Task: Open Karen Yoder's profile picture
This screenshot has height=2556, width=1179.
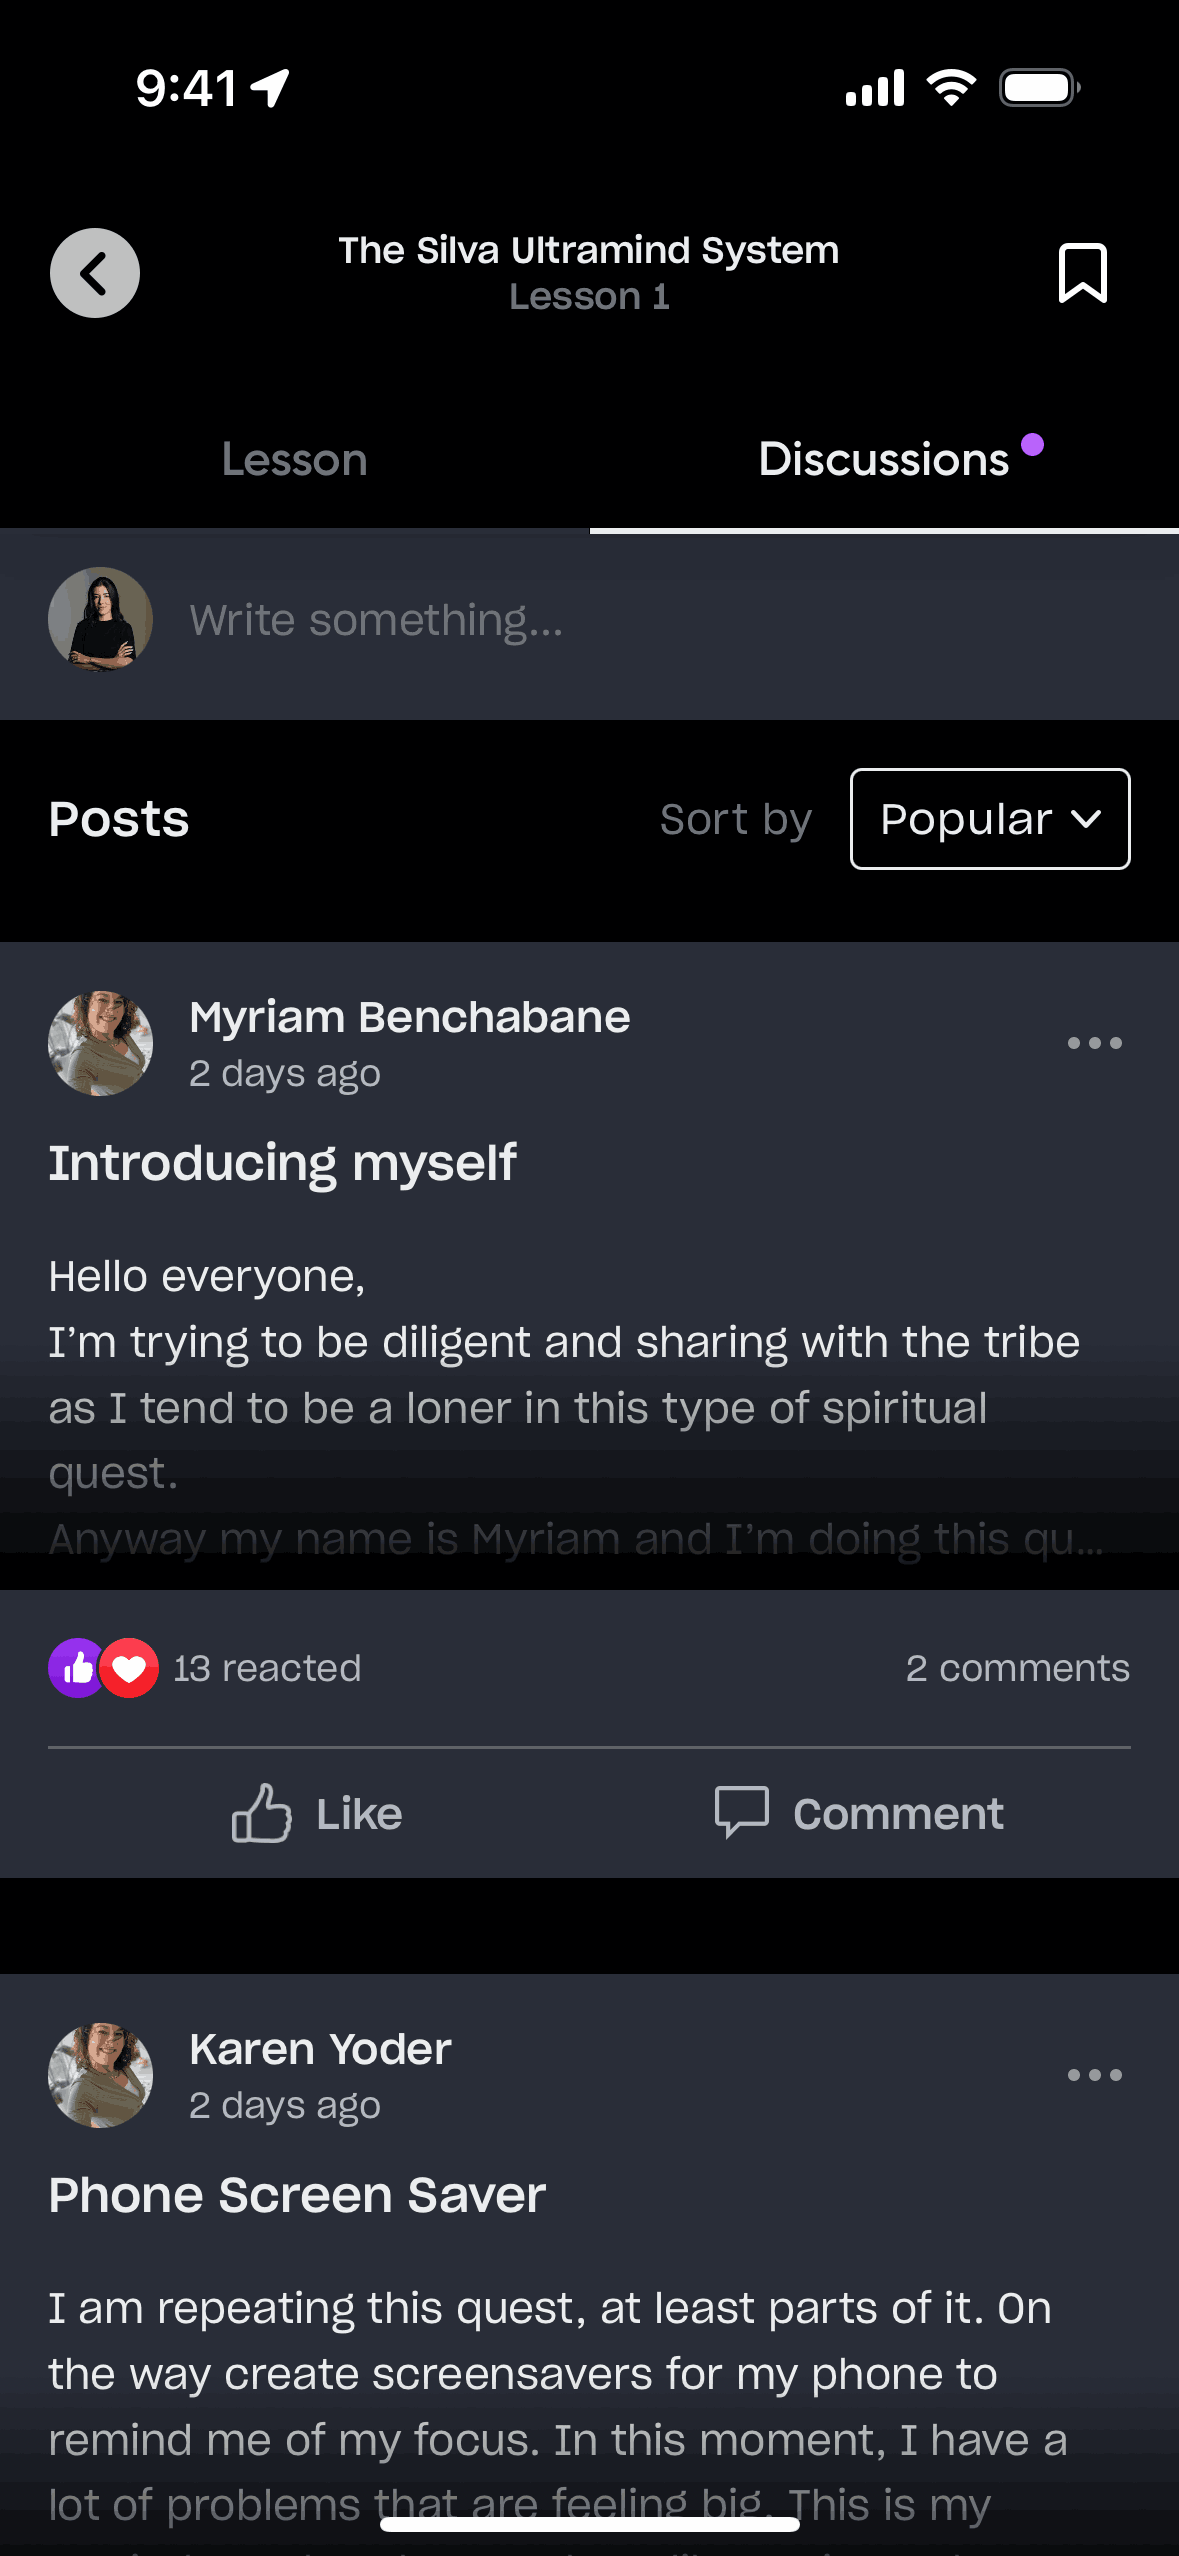Action: coord(100,2075)
